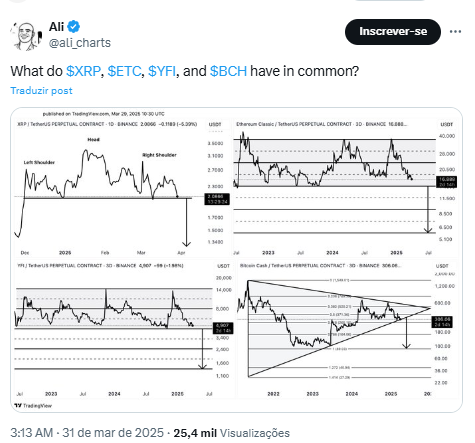This screenshot has height=443, width=475.
Task: Click the Ali display name
Action: (x=56, y=26)
